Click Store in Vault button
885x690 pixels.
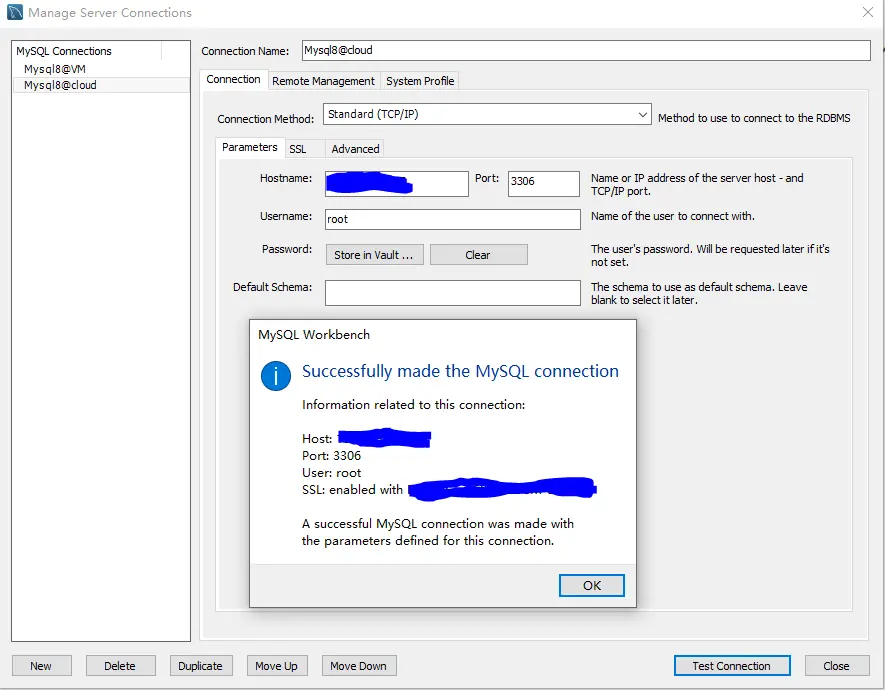pos(374,255)
